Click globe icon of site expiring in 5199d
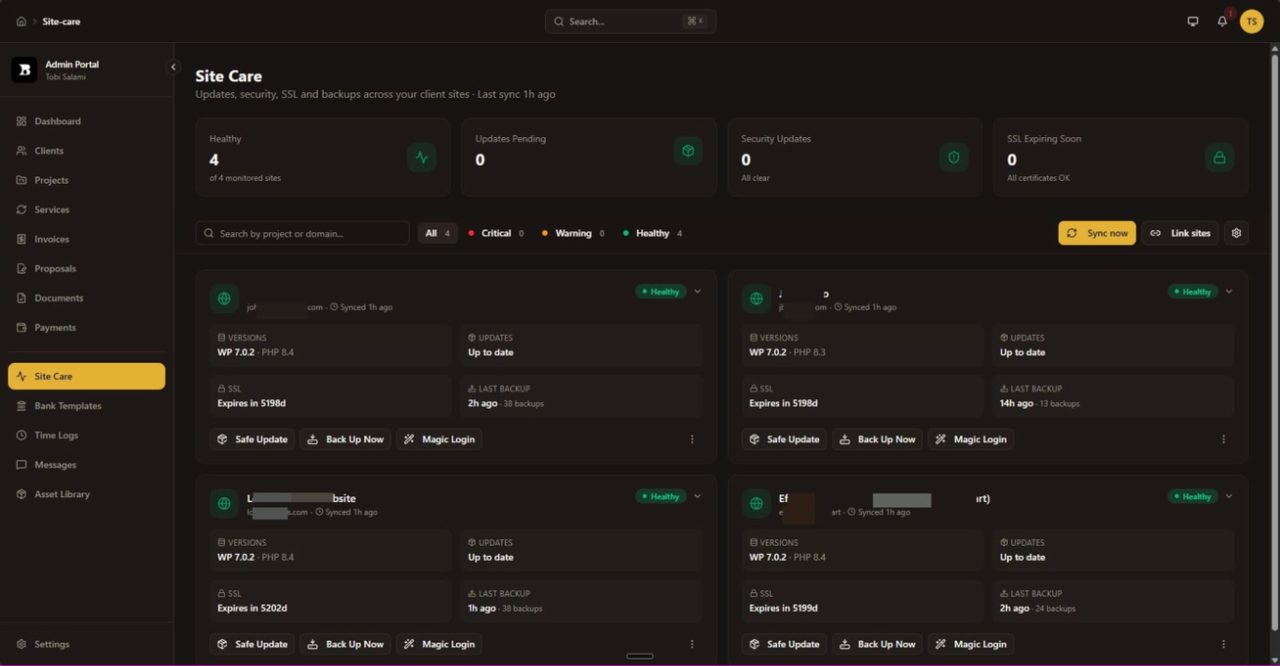This screenshot has height=666, width=1280. click(x=756, y=503)
